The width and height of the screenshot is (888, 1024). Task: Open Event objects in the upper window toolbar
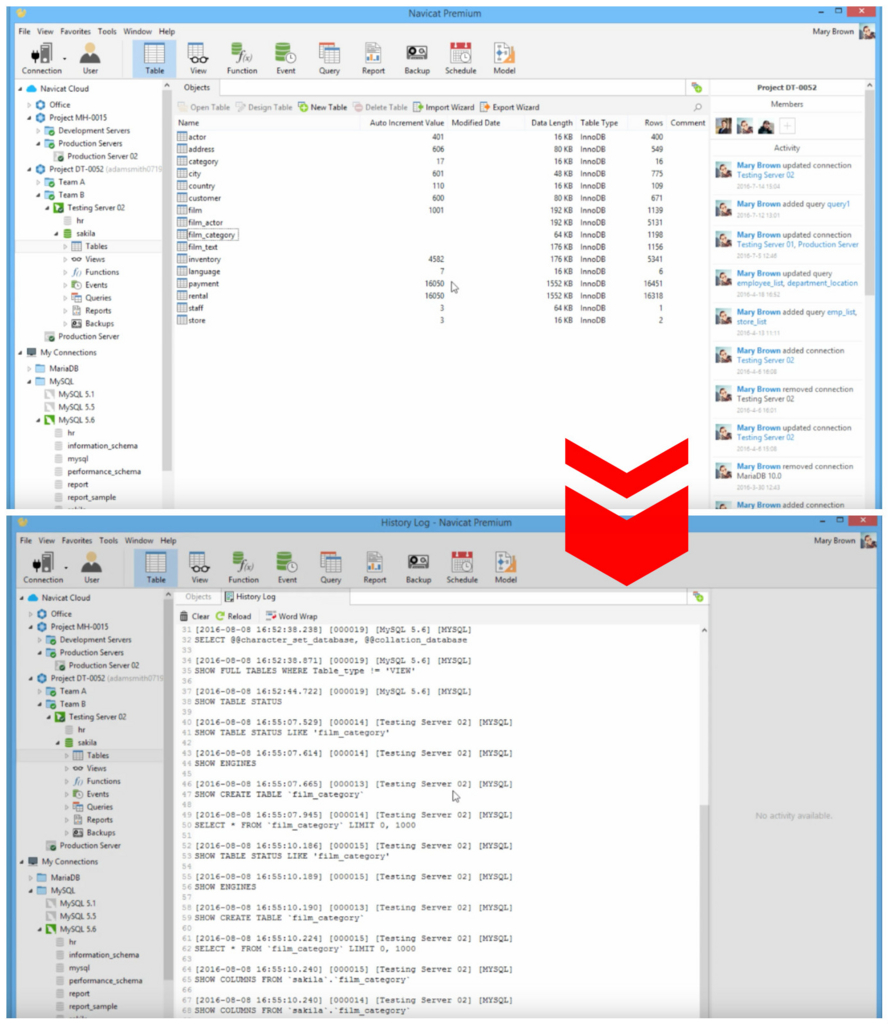click(285, 58)
